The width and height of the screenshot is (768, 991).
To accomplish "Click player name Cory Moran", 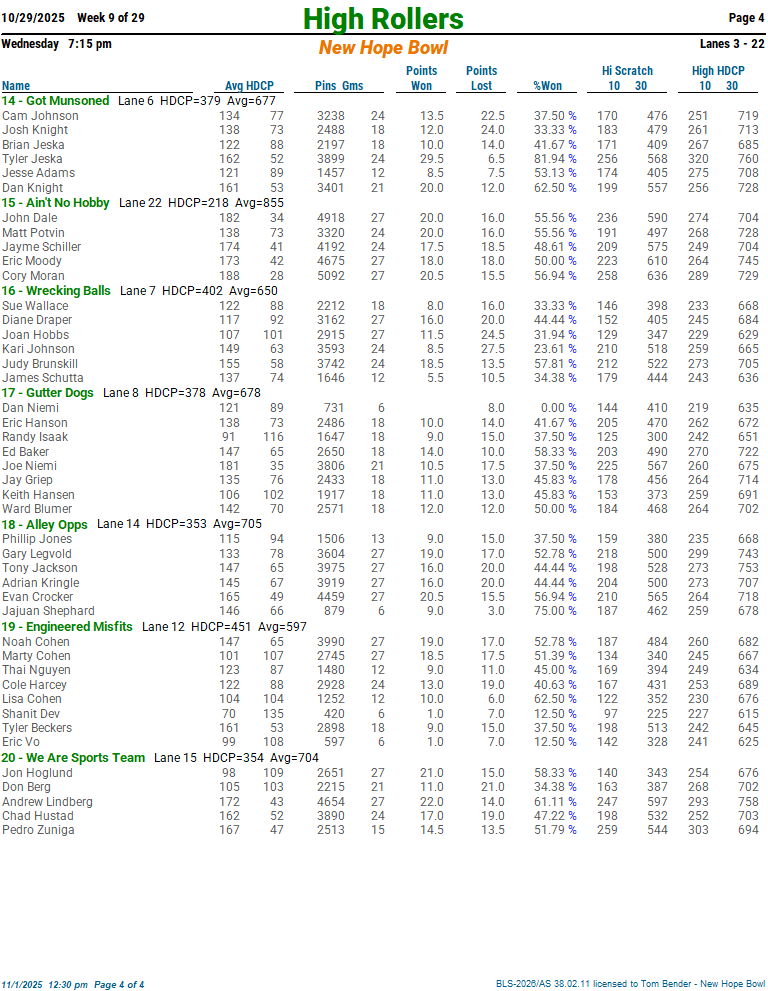I will pos(33,276).
